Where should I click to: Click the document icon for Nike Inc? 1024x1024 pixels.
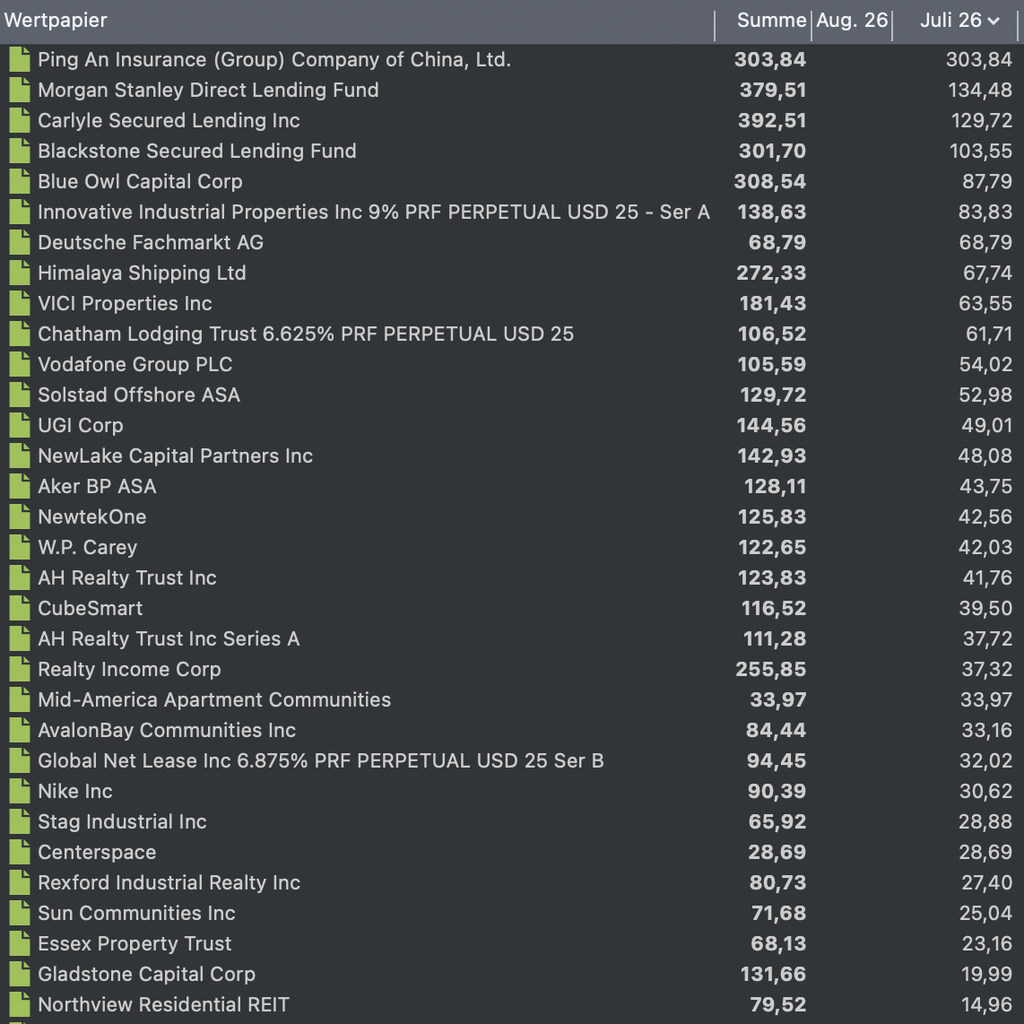click(x=20, y=791)
